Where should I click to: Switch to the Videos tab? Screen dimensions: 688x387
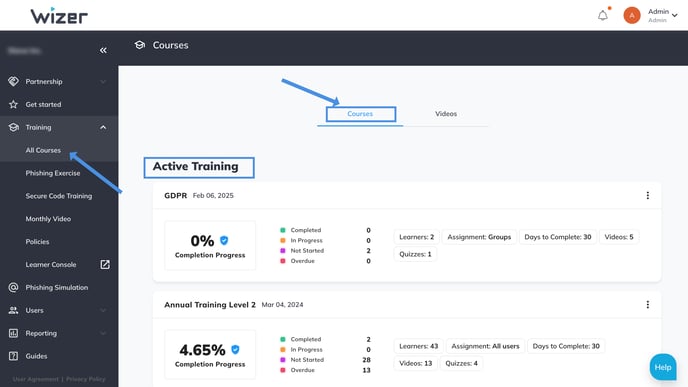446,114
